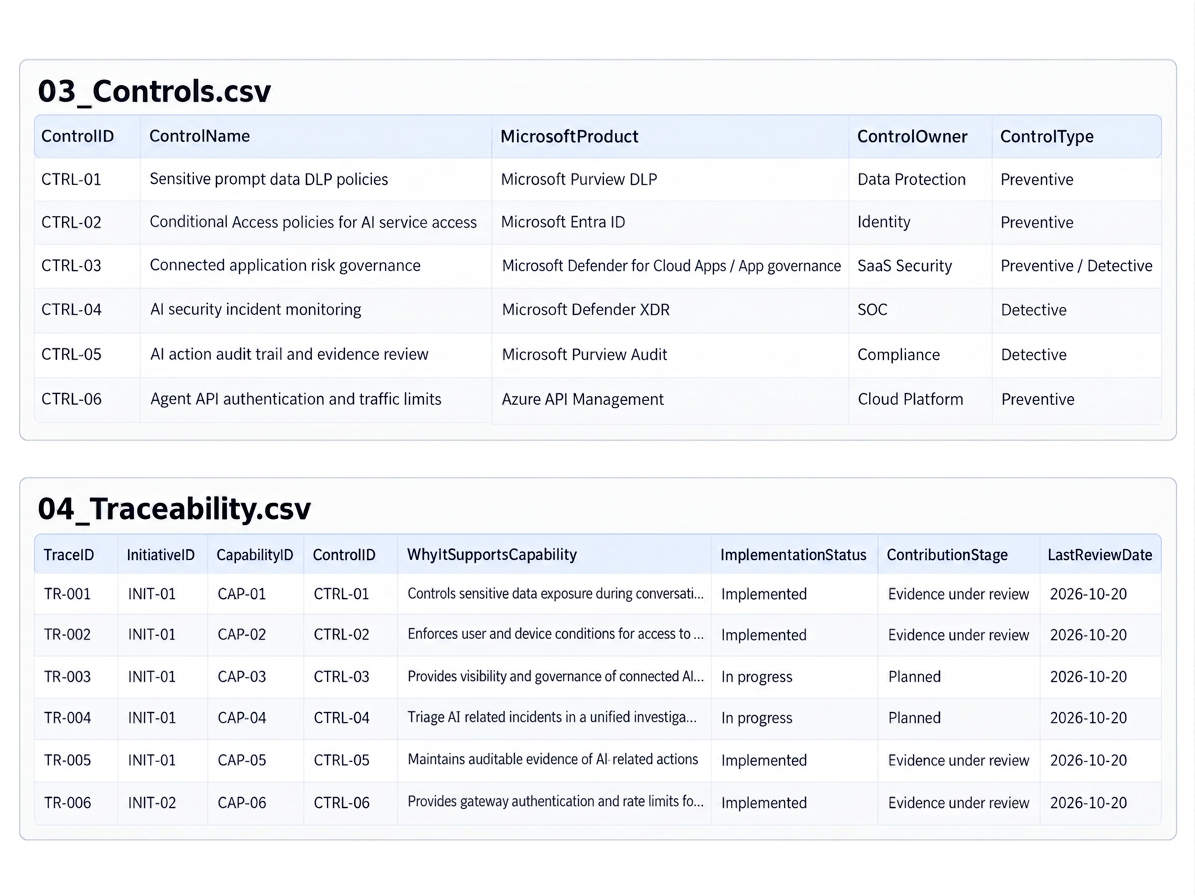Click 'Evidence under review' in TR-005 row

pos(958,760)
